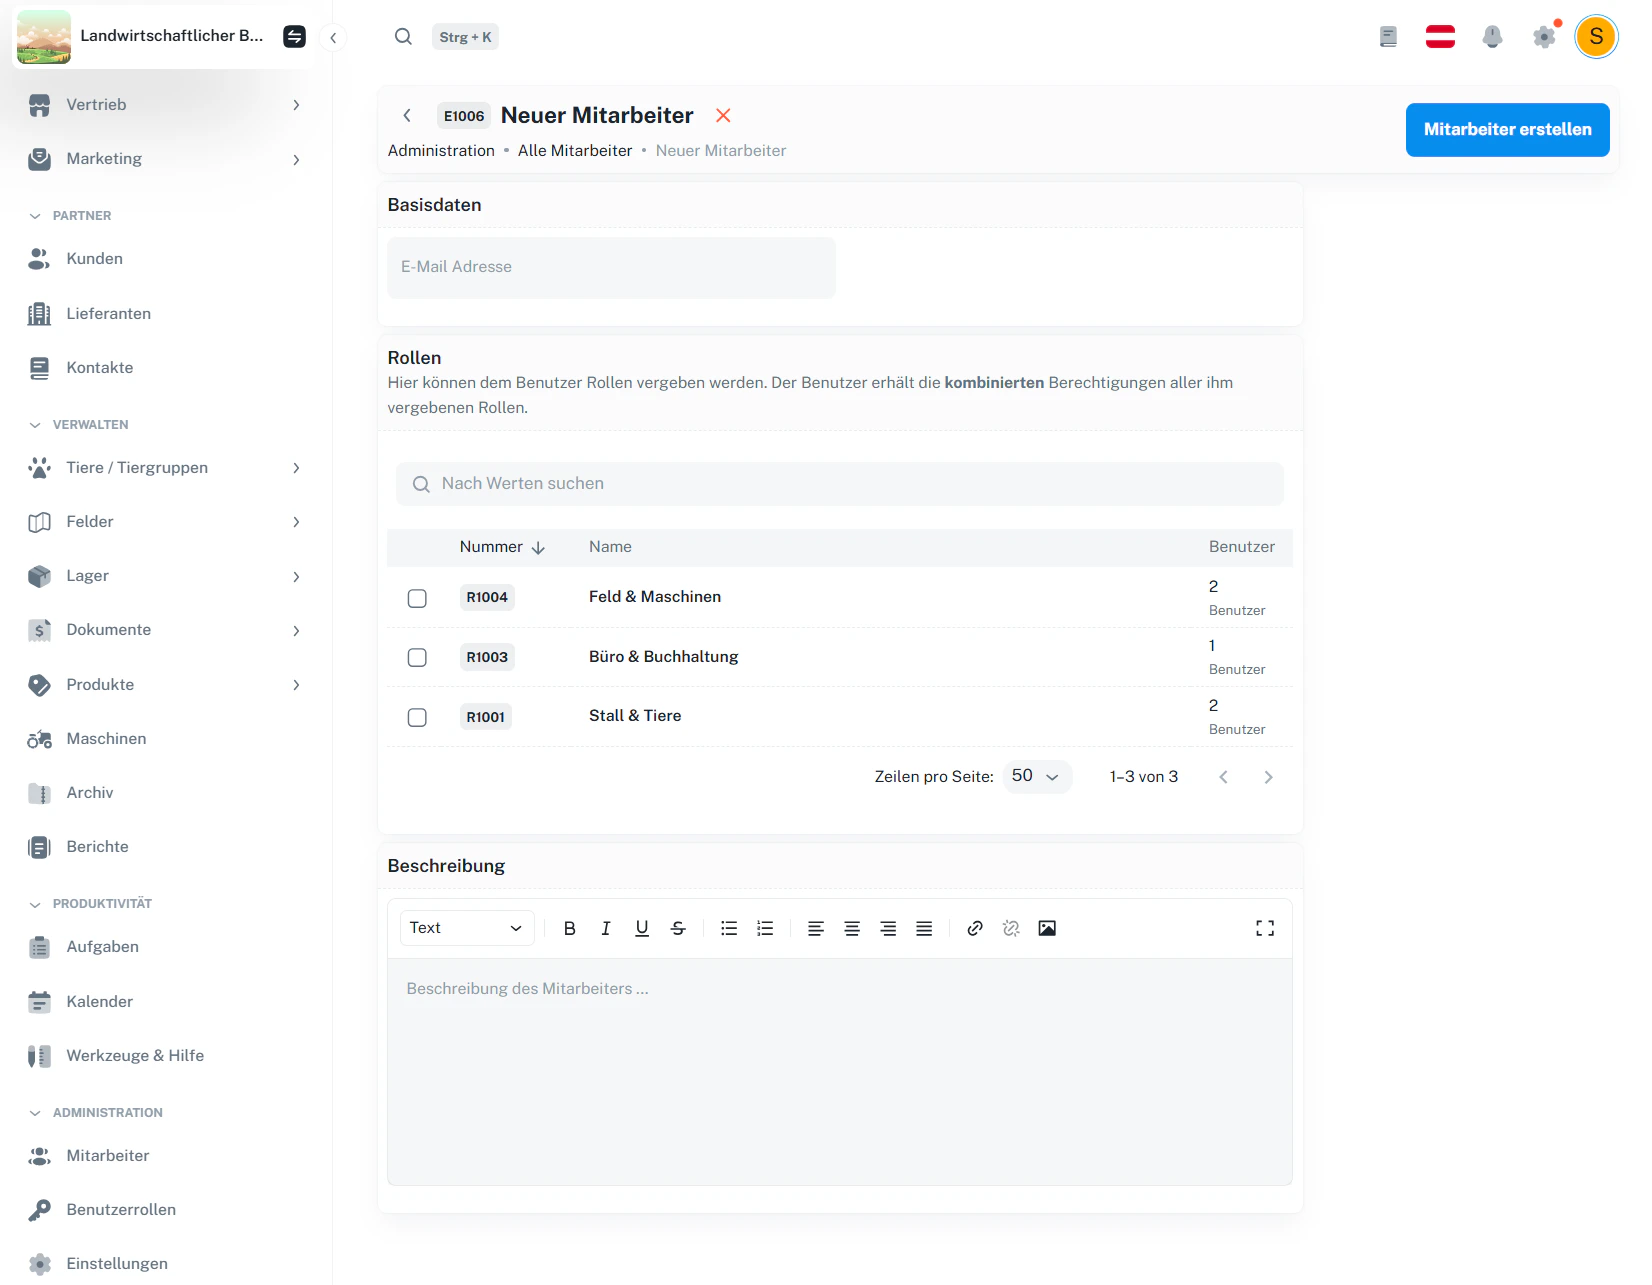Open settings gear in top bar
This screenshot has height=1285, width=1652.
coord(1544,37)
